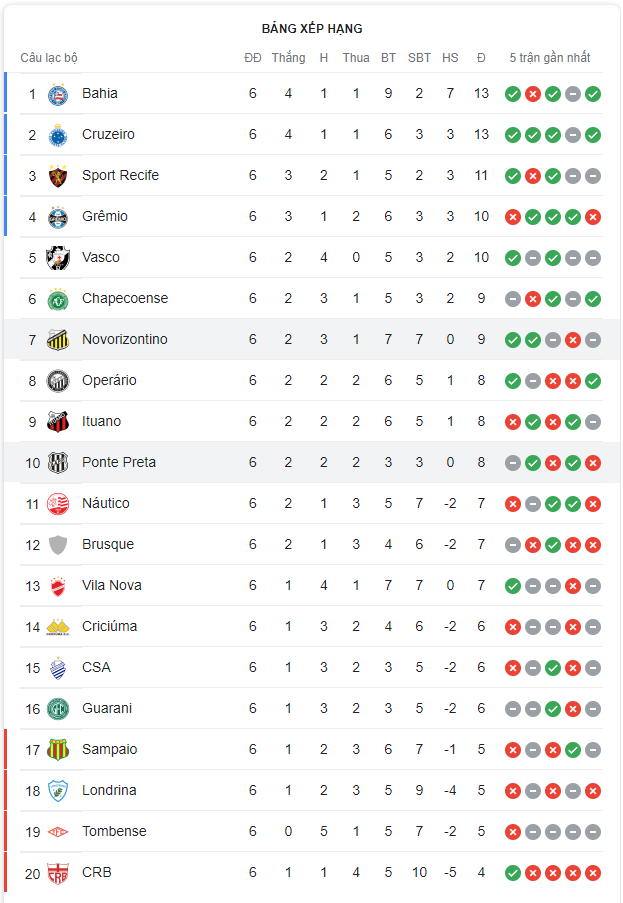
Task: Open the Grêmio club logo
Action: pyautogui.click(x=58, y=216)
